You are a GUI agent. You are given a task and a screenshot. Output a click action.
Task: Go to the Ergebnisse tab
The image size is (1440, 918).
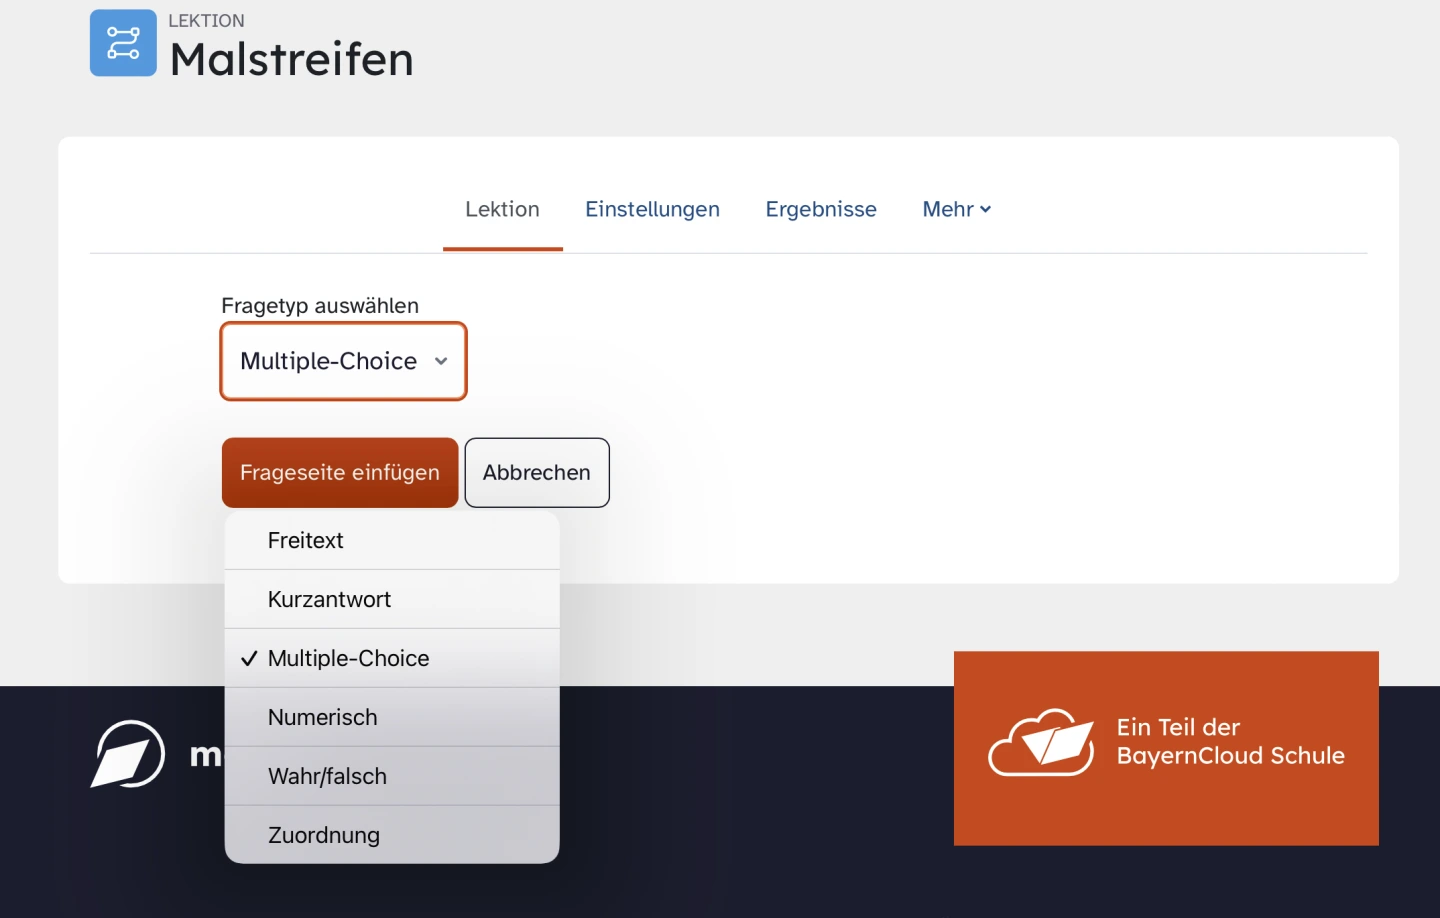[821, 209]
